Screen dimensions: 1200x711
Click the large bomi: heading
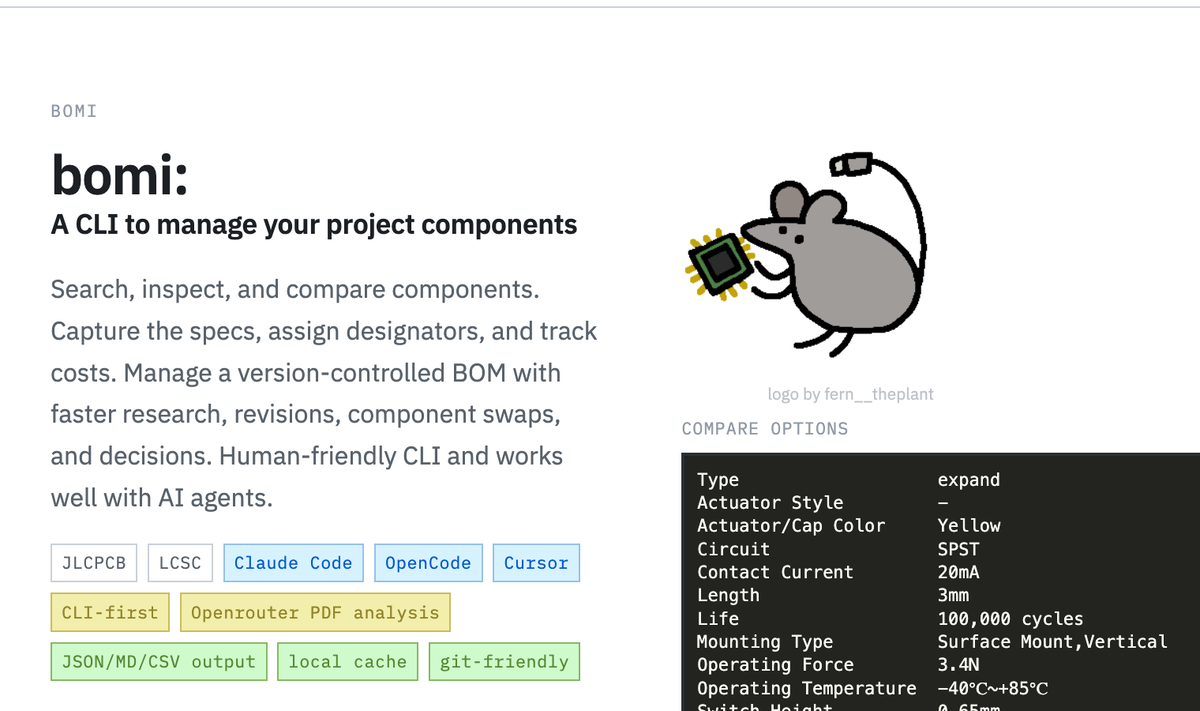tap(120, 177)
